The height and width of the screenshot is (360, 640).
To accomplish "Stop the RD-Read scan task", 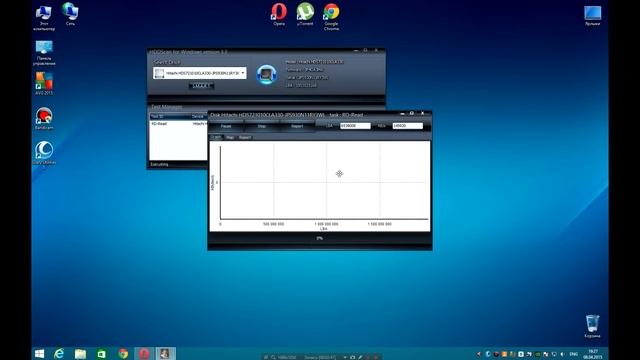I will coord(262,126).
